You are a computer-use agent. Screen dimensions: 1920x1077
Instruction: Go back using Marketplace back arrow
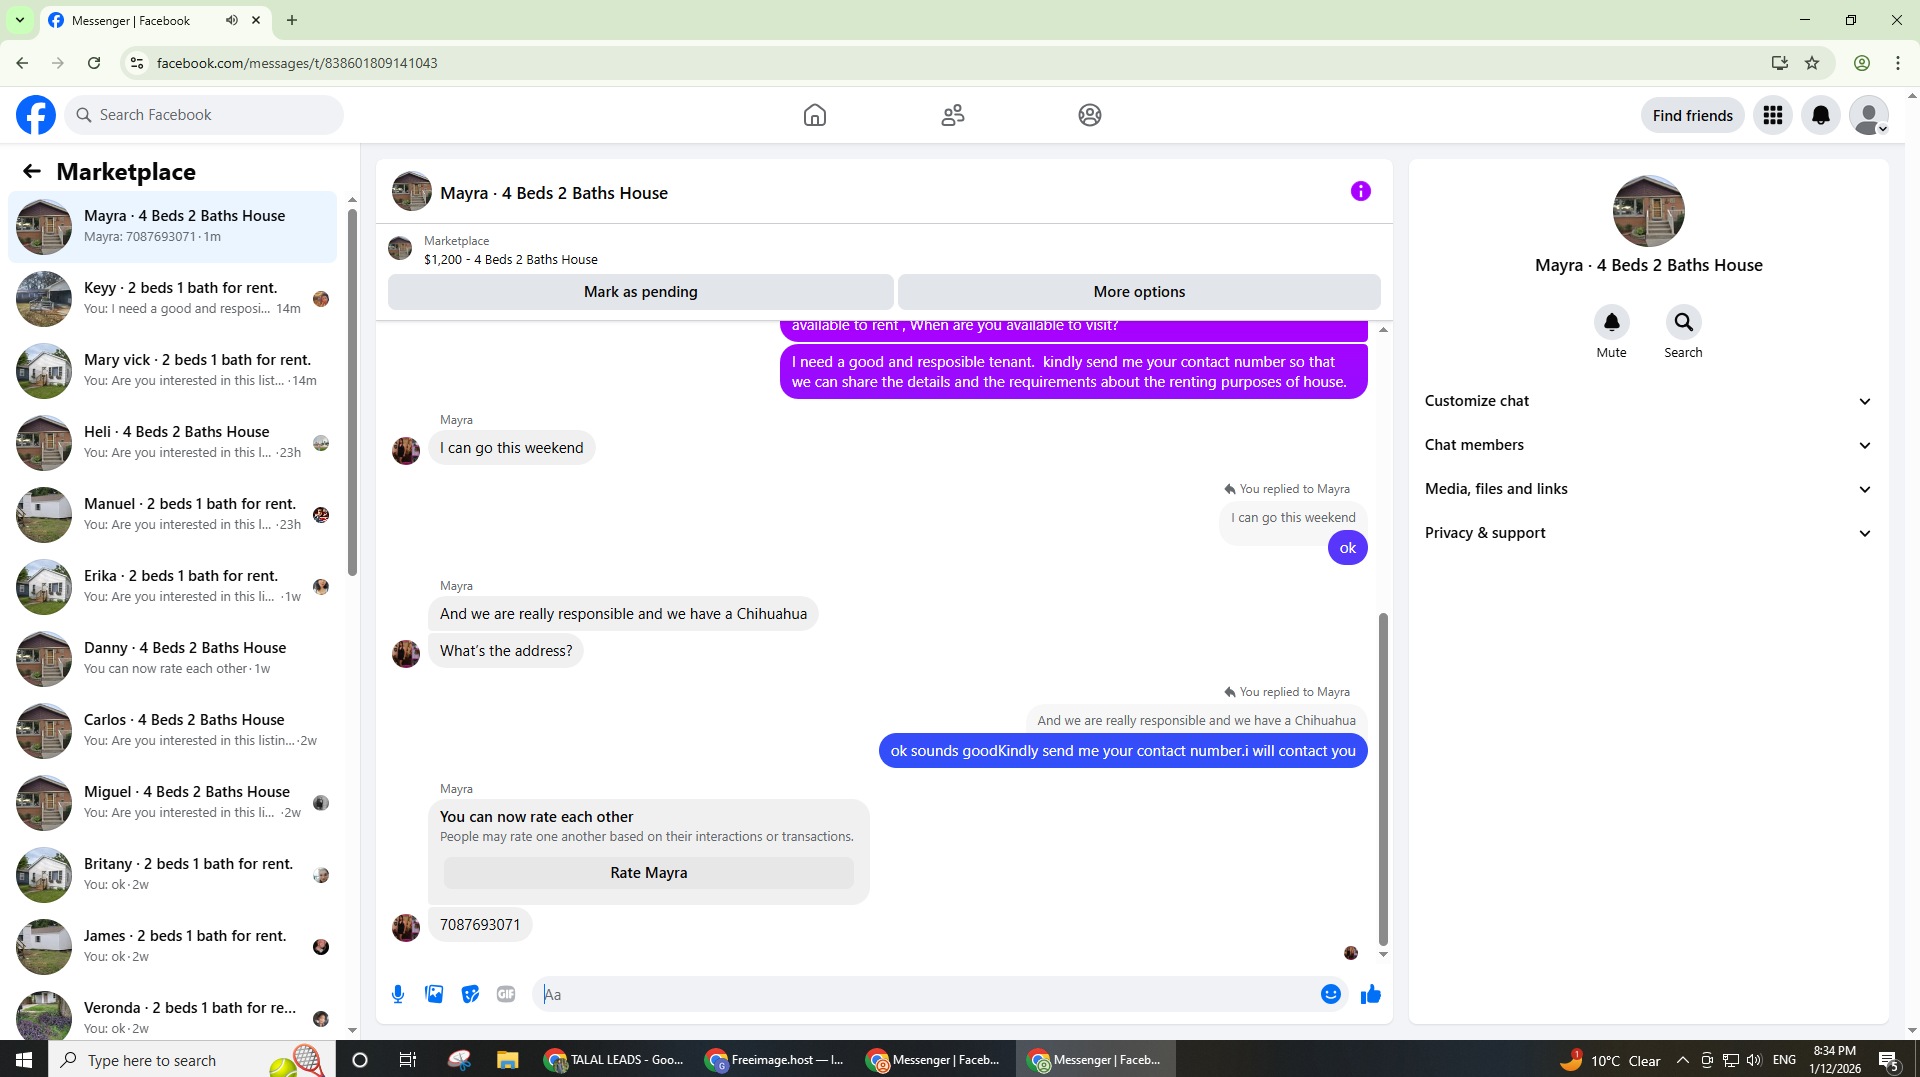coord(32,171)
